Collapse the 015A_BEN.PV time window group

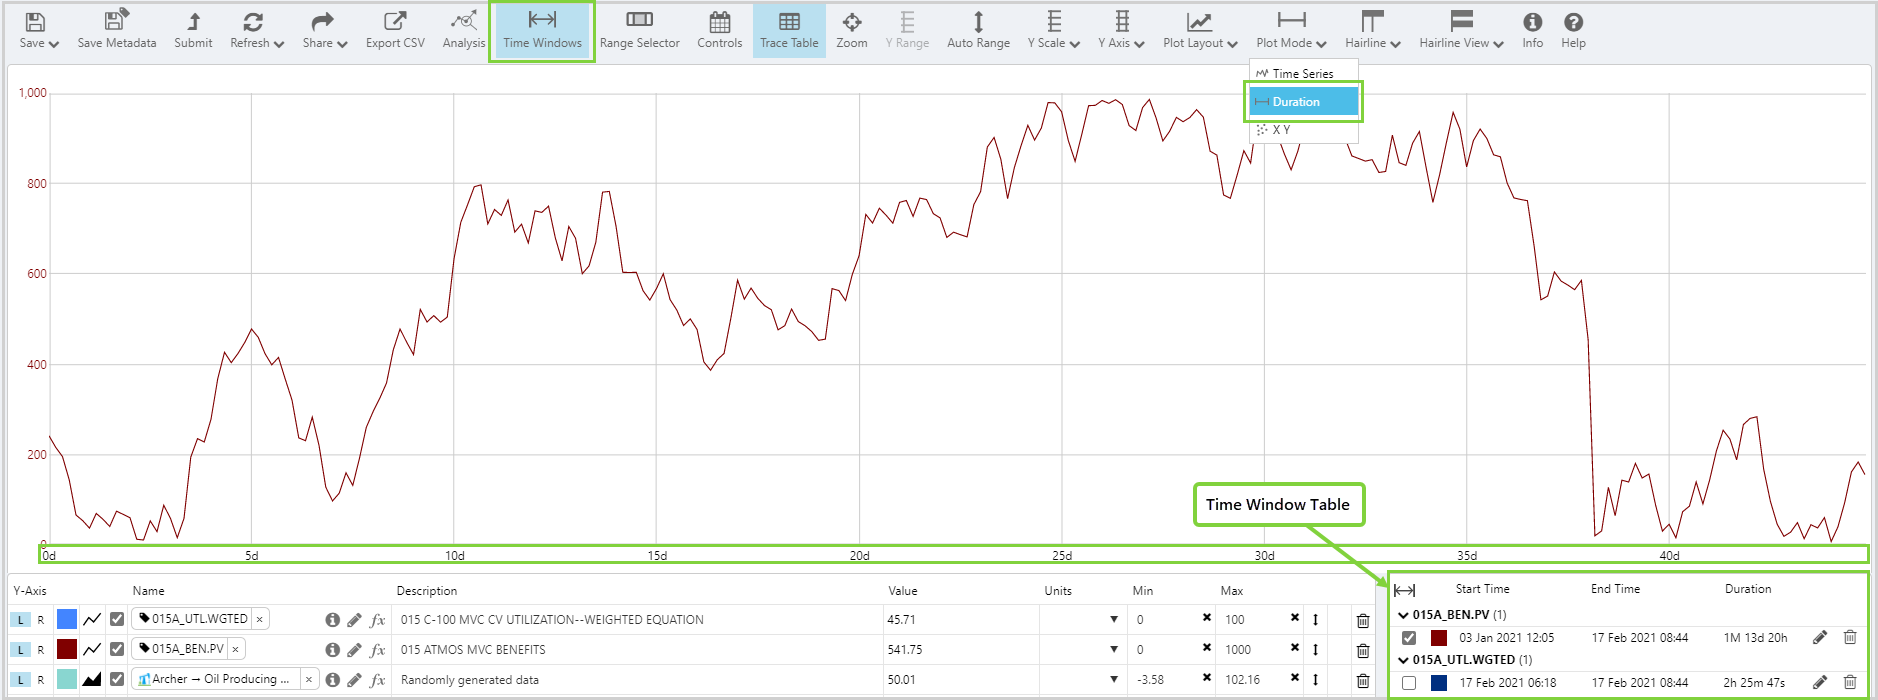click(1403, 615)
